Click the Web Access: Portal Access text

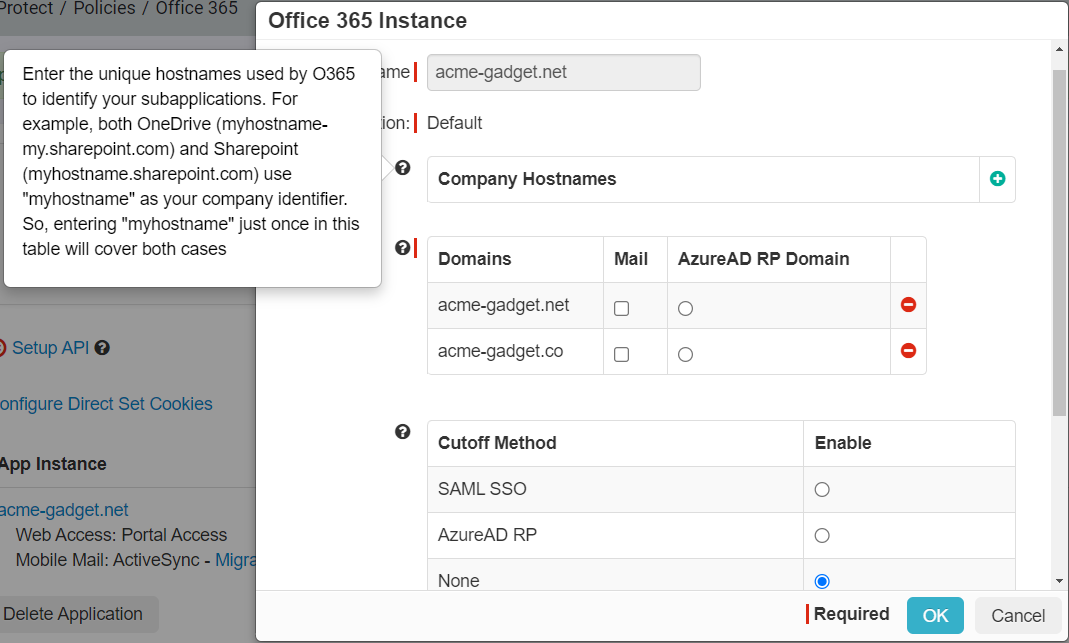121,535
